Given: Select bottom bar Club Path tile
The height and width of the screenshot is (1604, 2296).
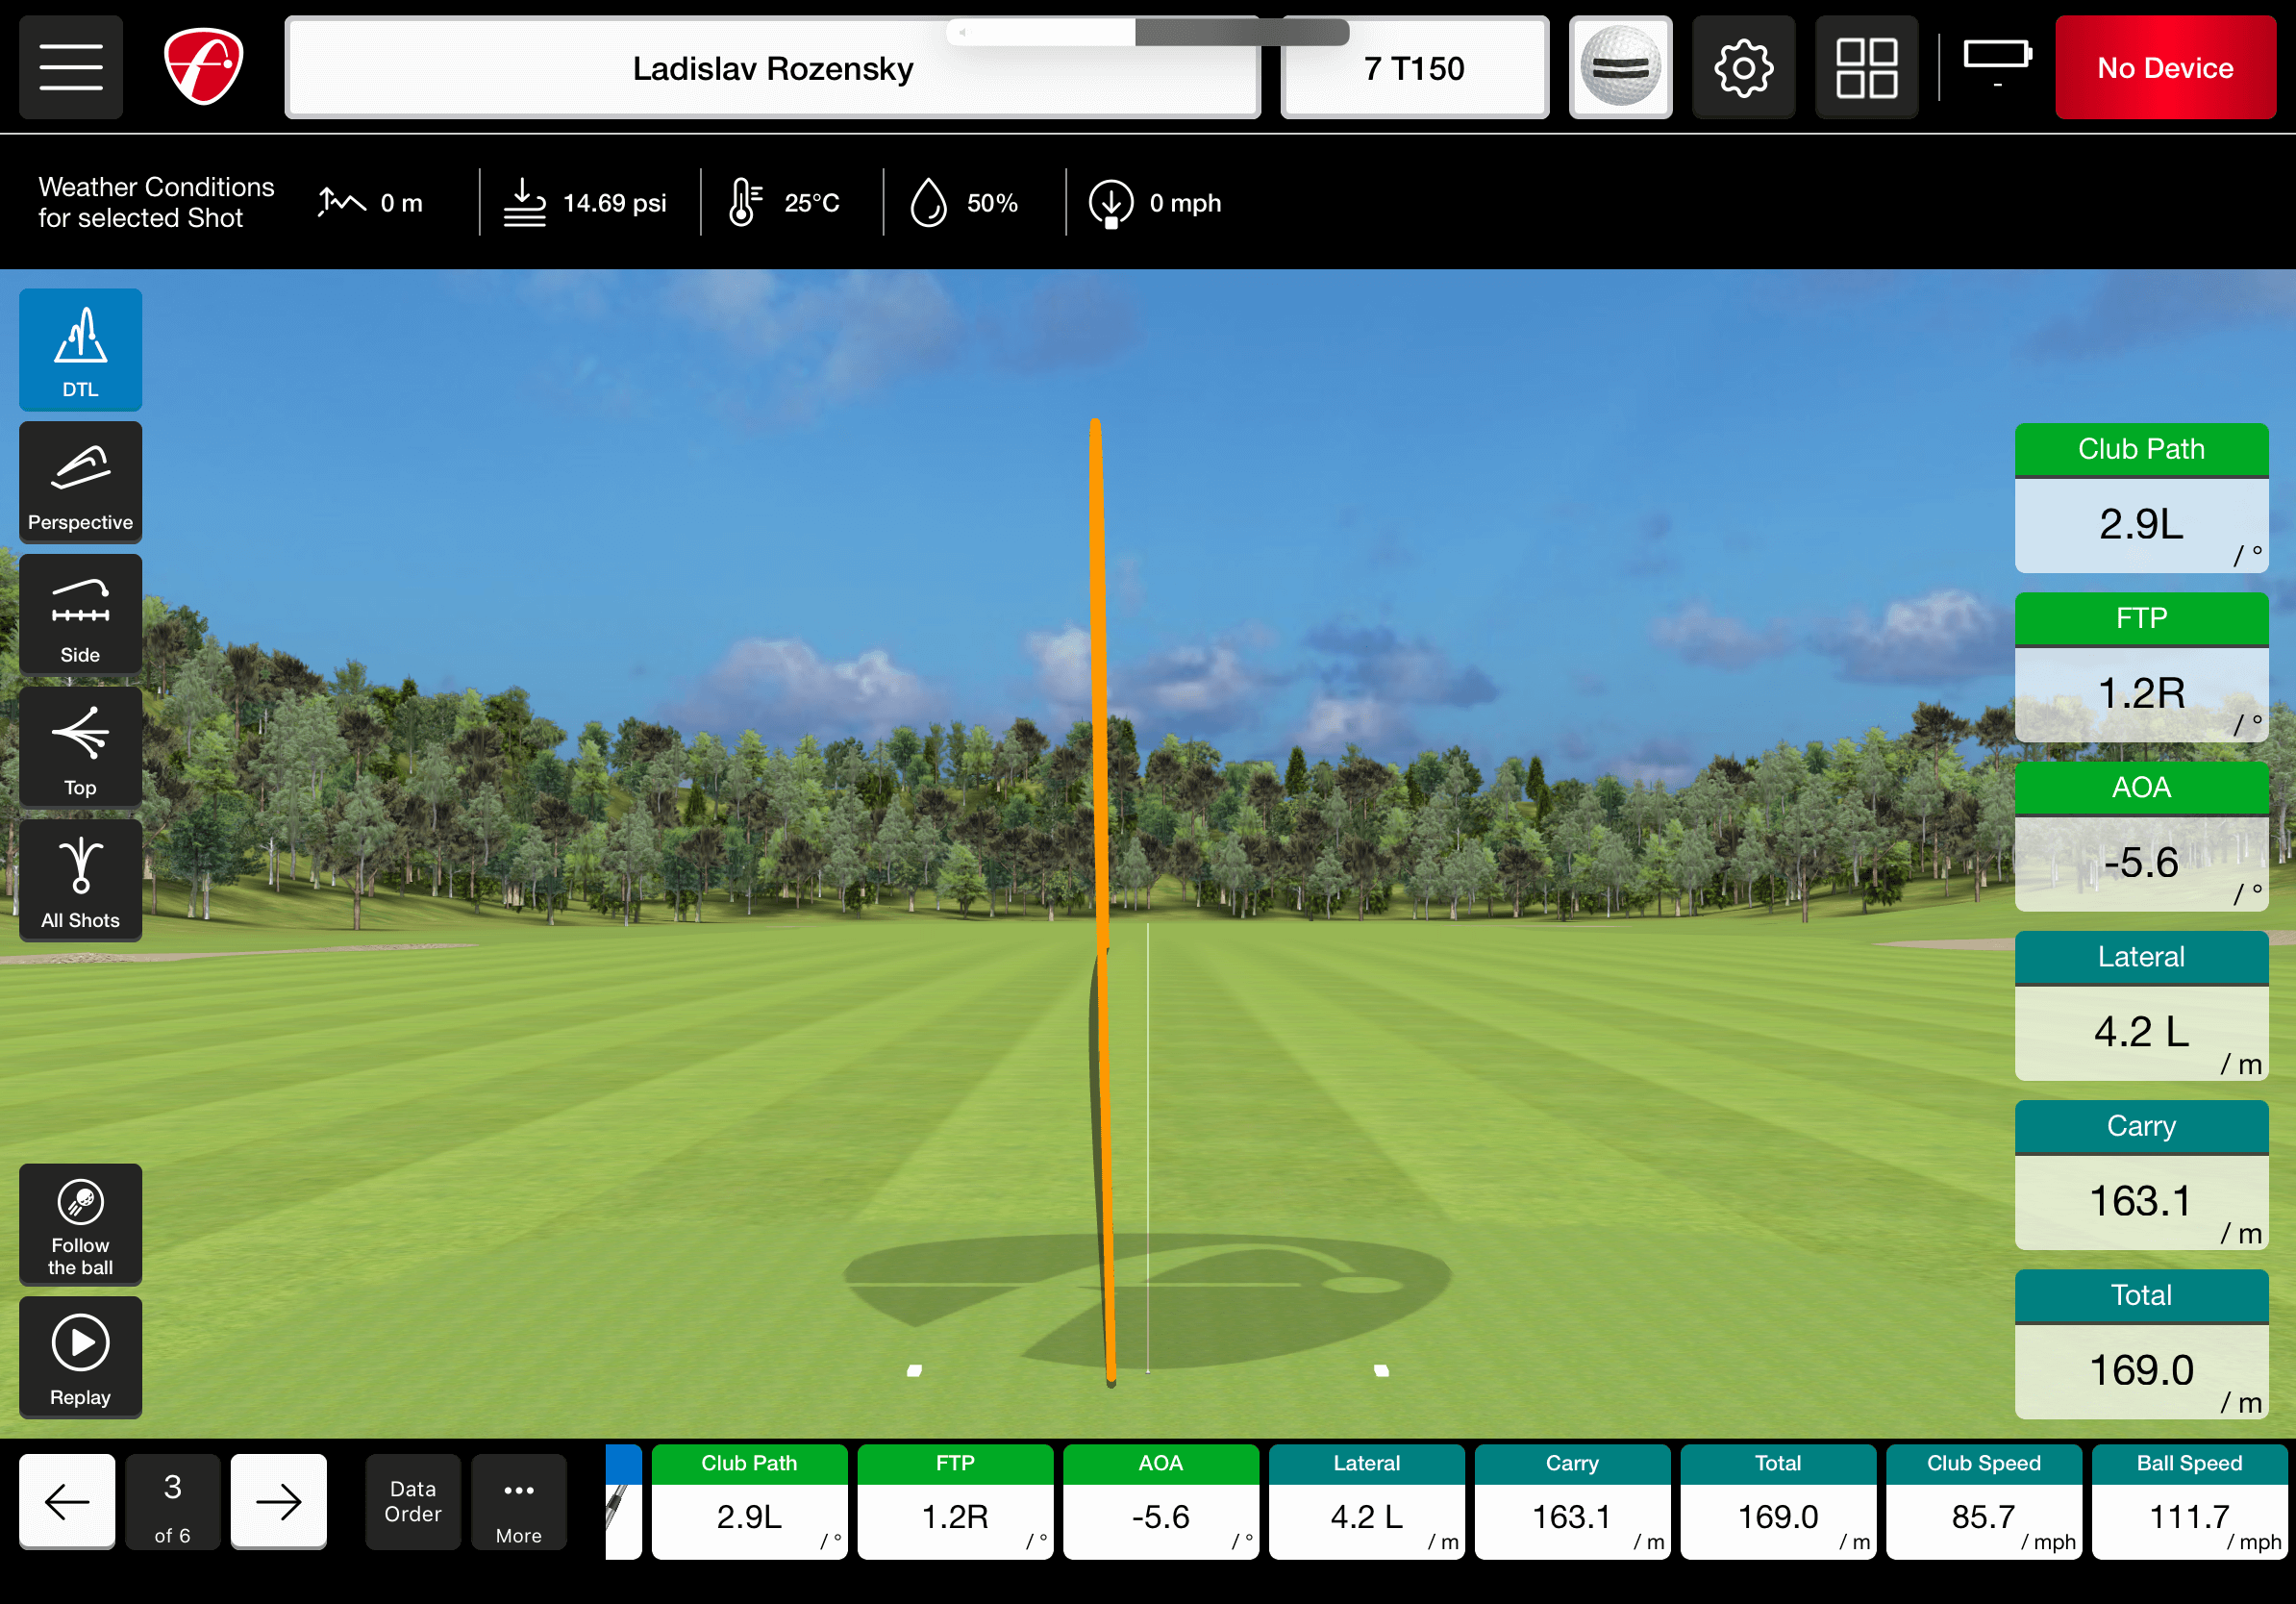Looking at the screenshot, I should 749,1501.
